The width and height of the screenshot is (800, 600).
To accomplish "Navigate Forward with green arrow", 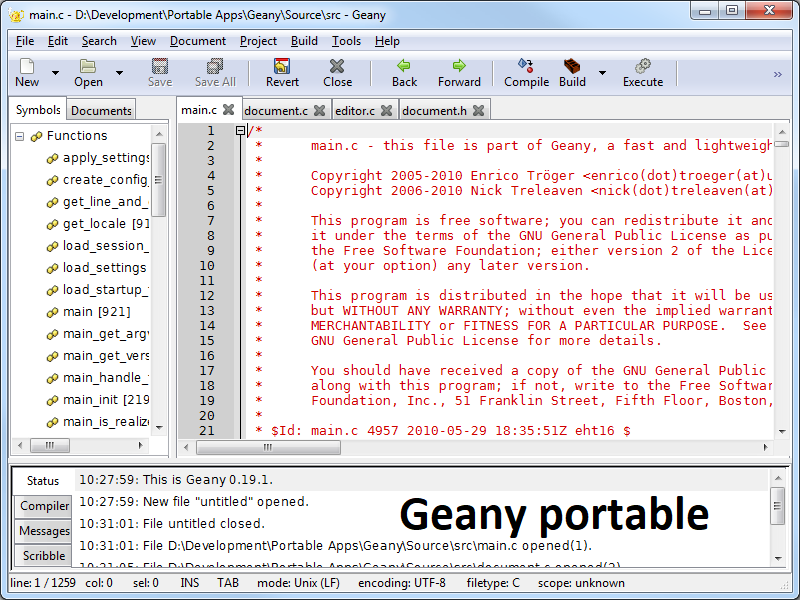I will pos(459,65).
